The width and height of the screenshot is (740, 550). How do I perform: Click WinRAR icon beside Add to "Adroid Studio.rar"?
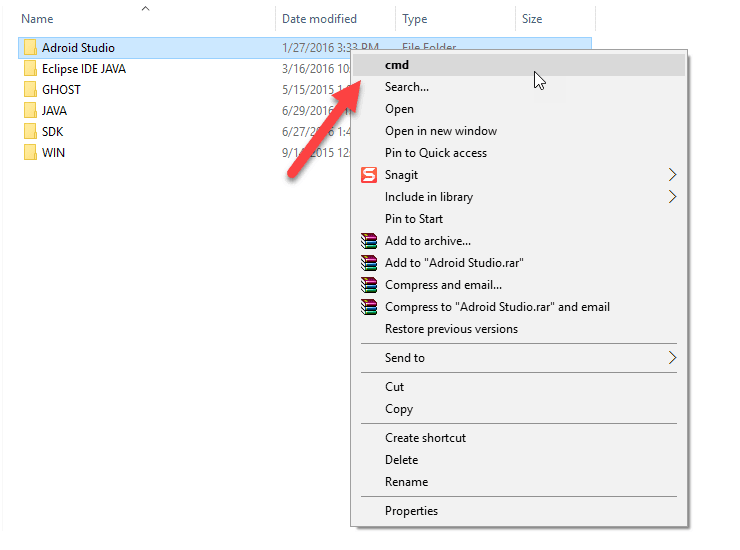pos(369,263)
